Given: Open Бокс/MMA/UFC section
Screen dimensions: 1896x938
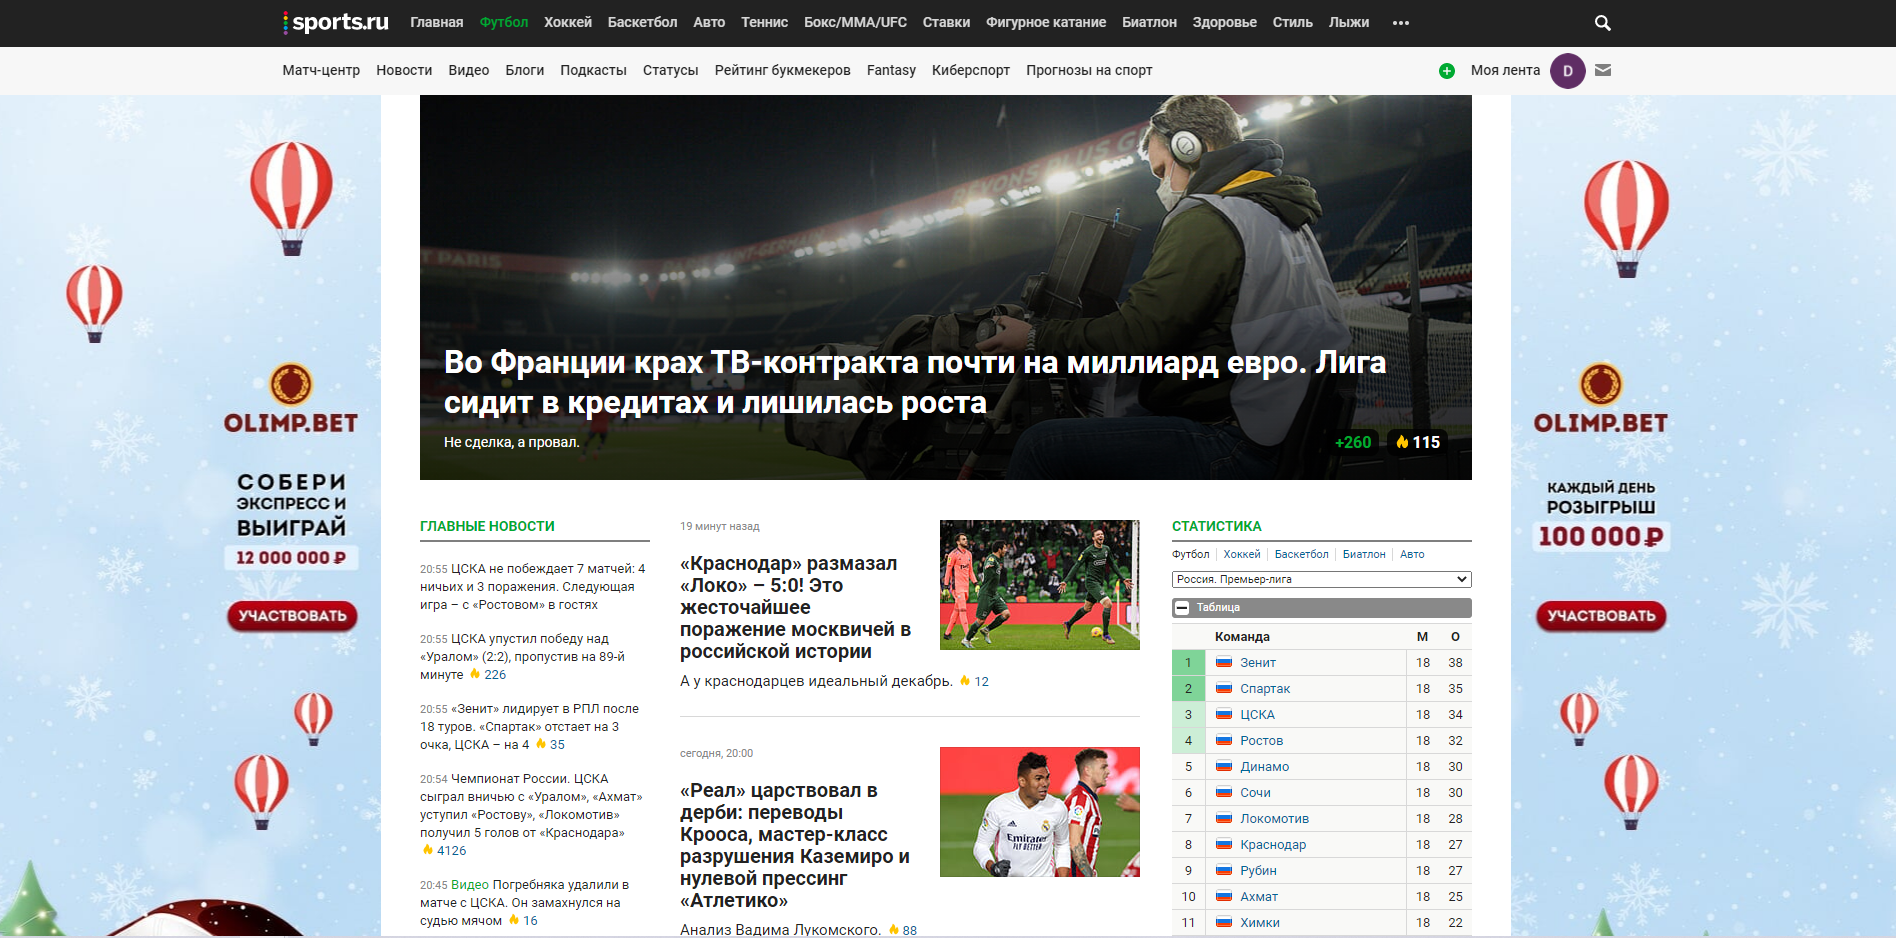Looking at the screenshot, I should pos(855,22).
